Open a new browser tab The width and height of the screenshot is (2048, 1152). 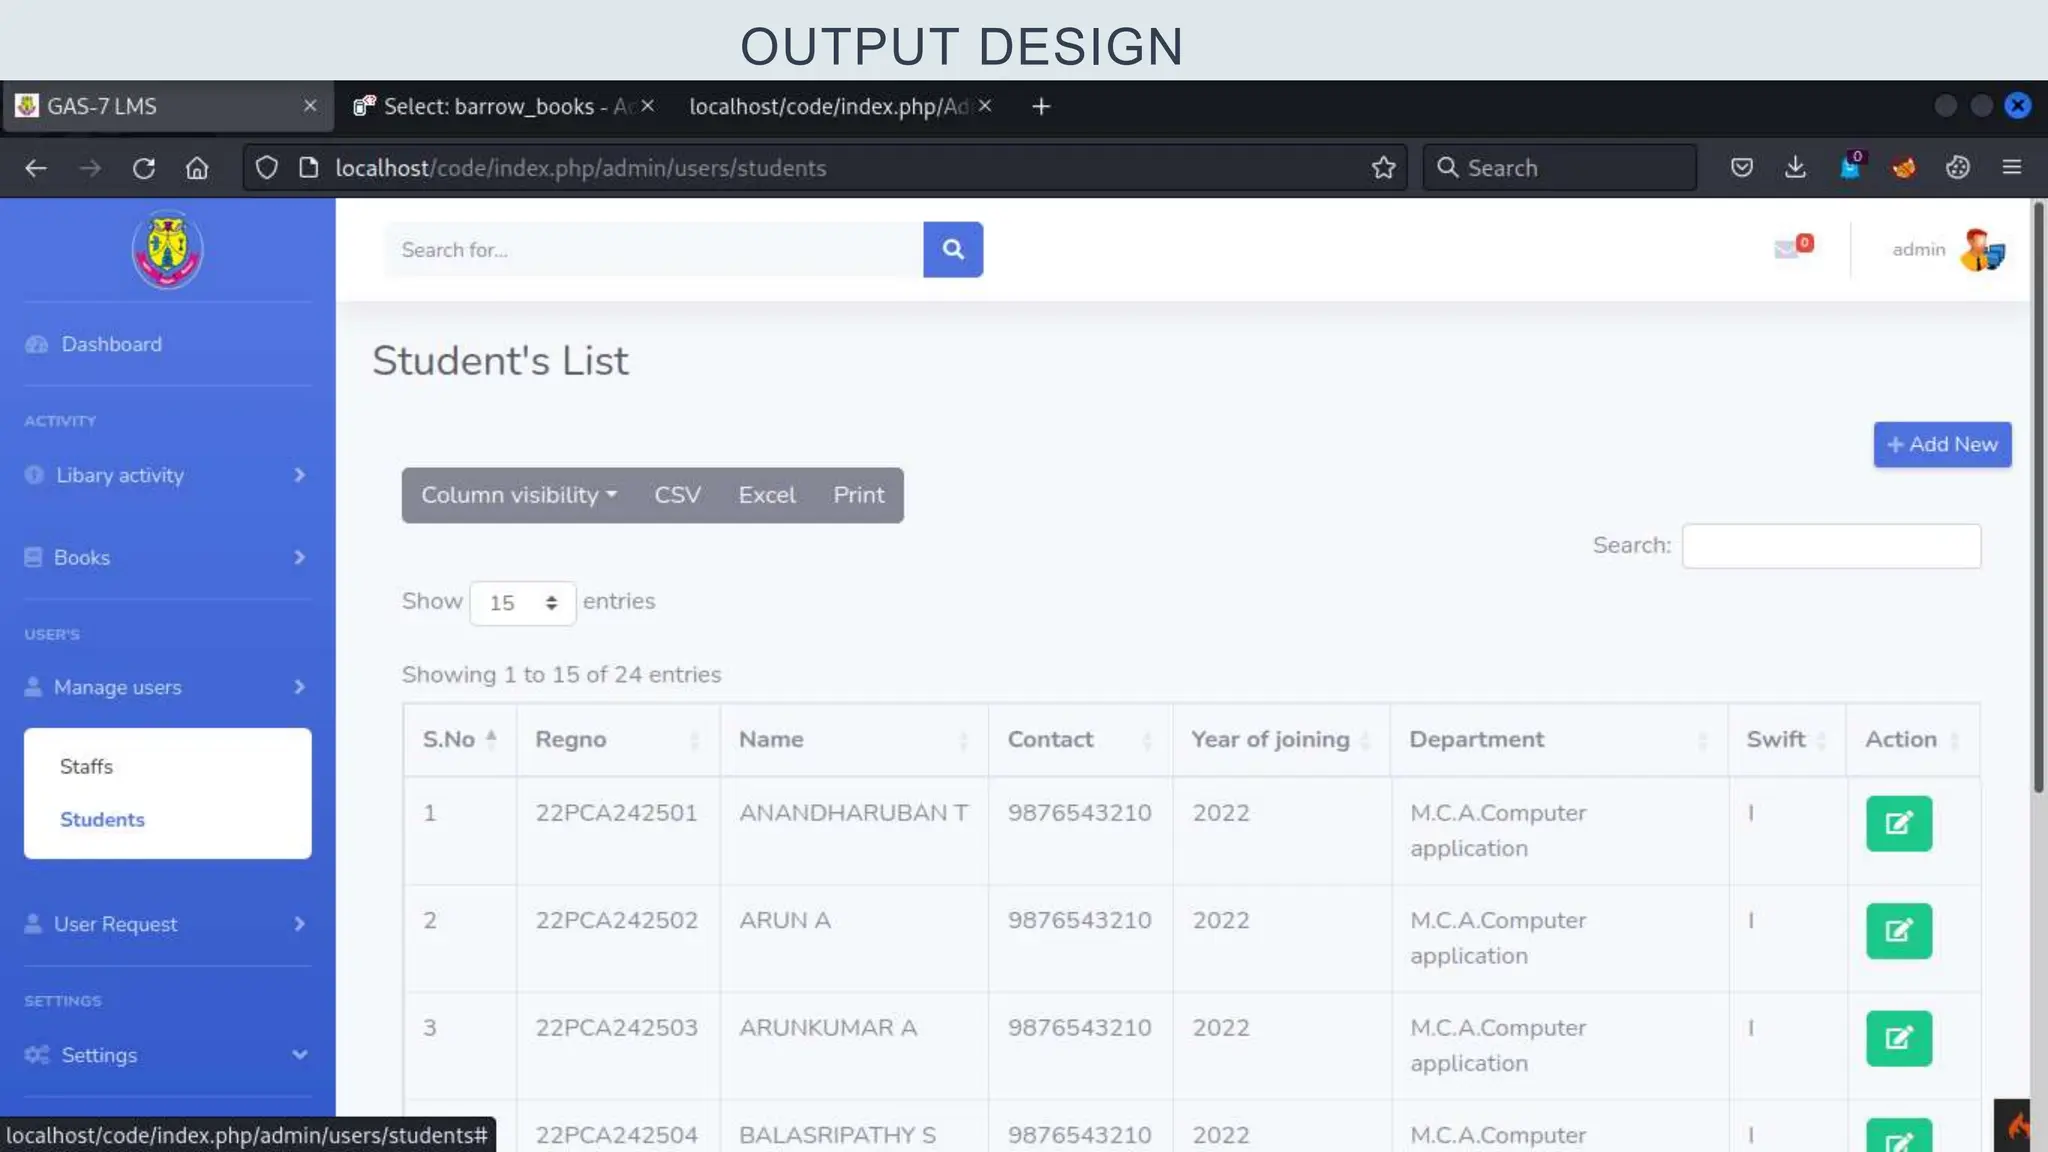point(1041,106)
